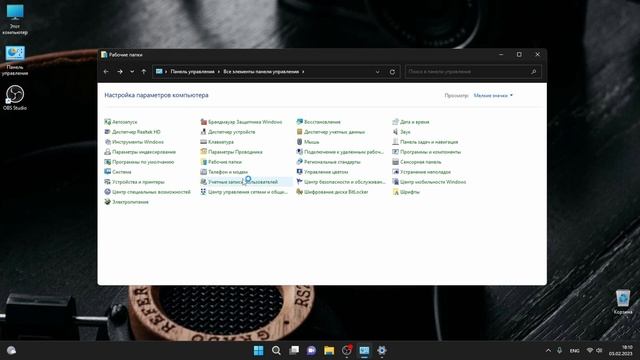This screenshot has height=360, width=640.
Task: Open Брандмауэр Защитника Windows
Action: 241,122
